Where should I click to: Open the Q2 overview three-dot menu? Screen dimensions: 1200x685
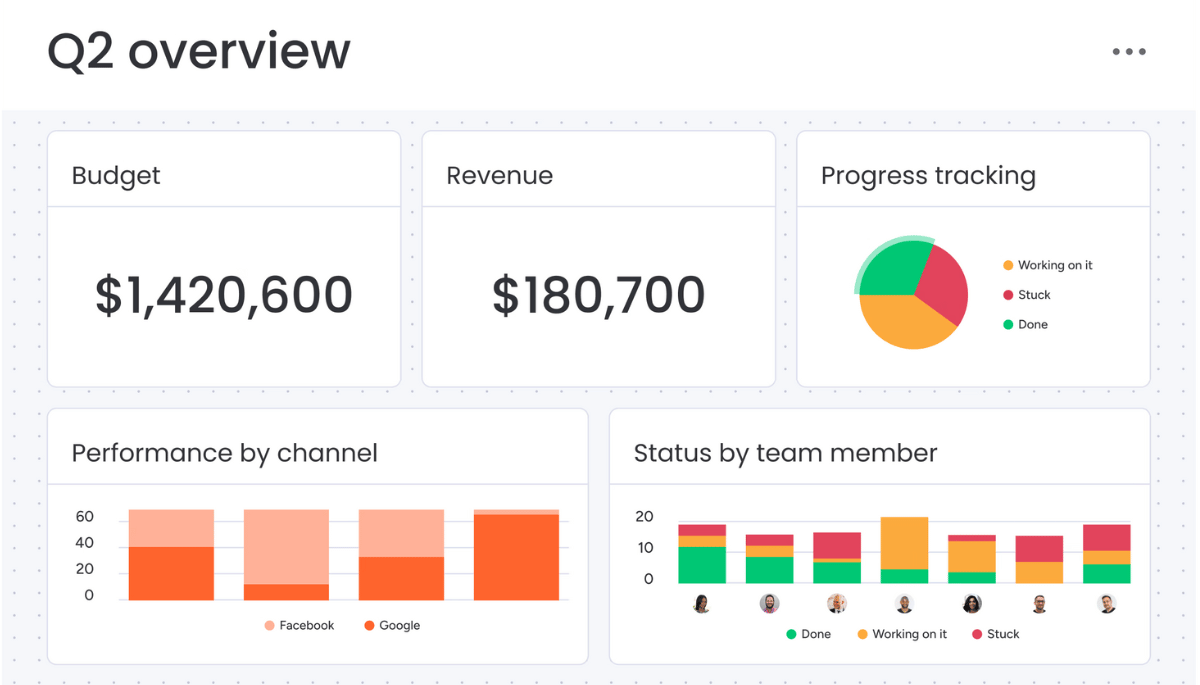pos(1129,52)
